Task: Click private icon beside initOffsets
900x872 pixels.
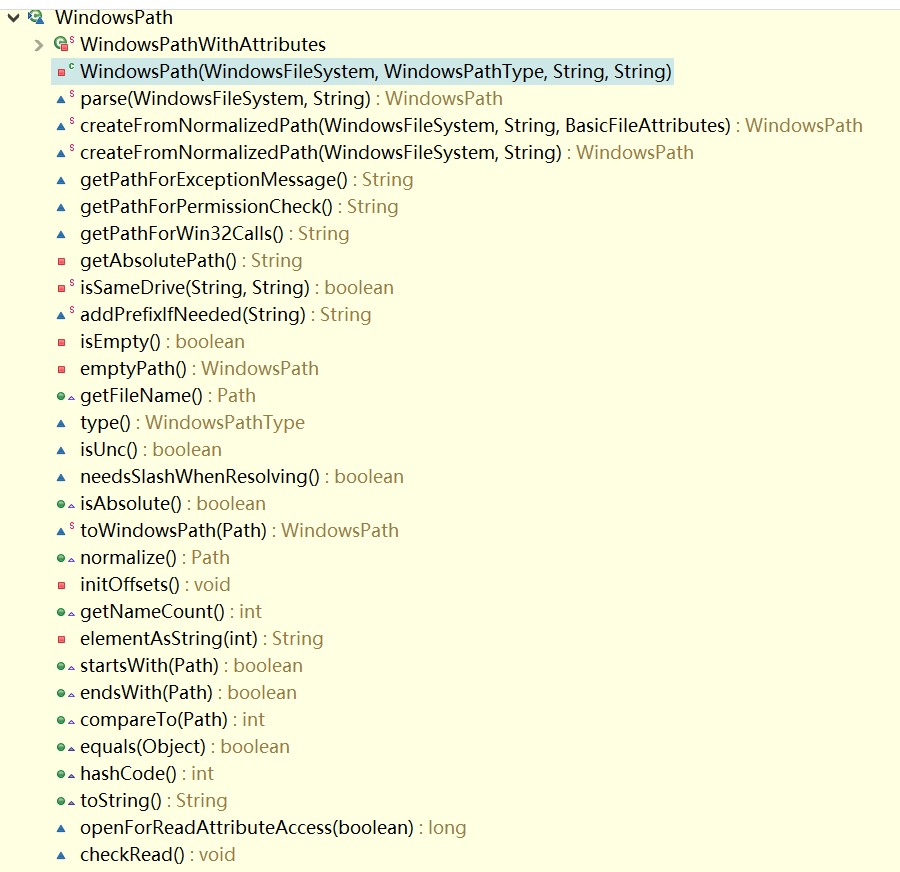Action: pyautogui.click(x=61, y=585)
